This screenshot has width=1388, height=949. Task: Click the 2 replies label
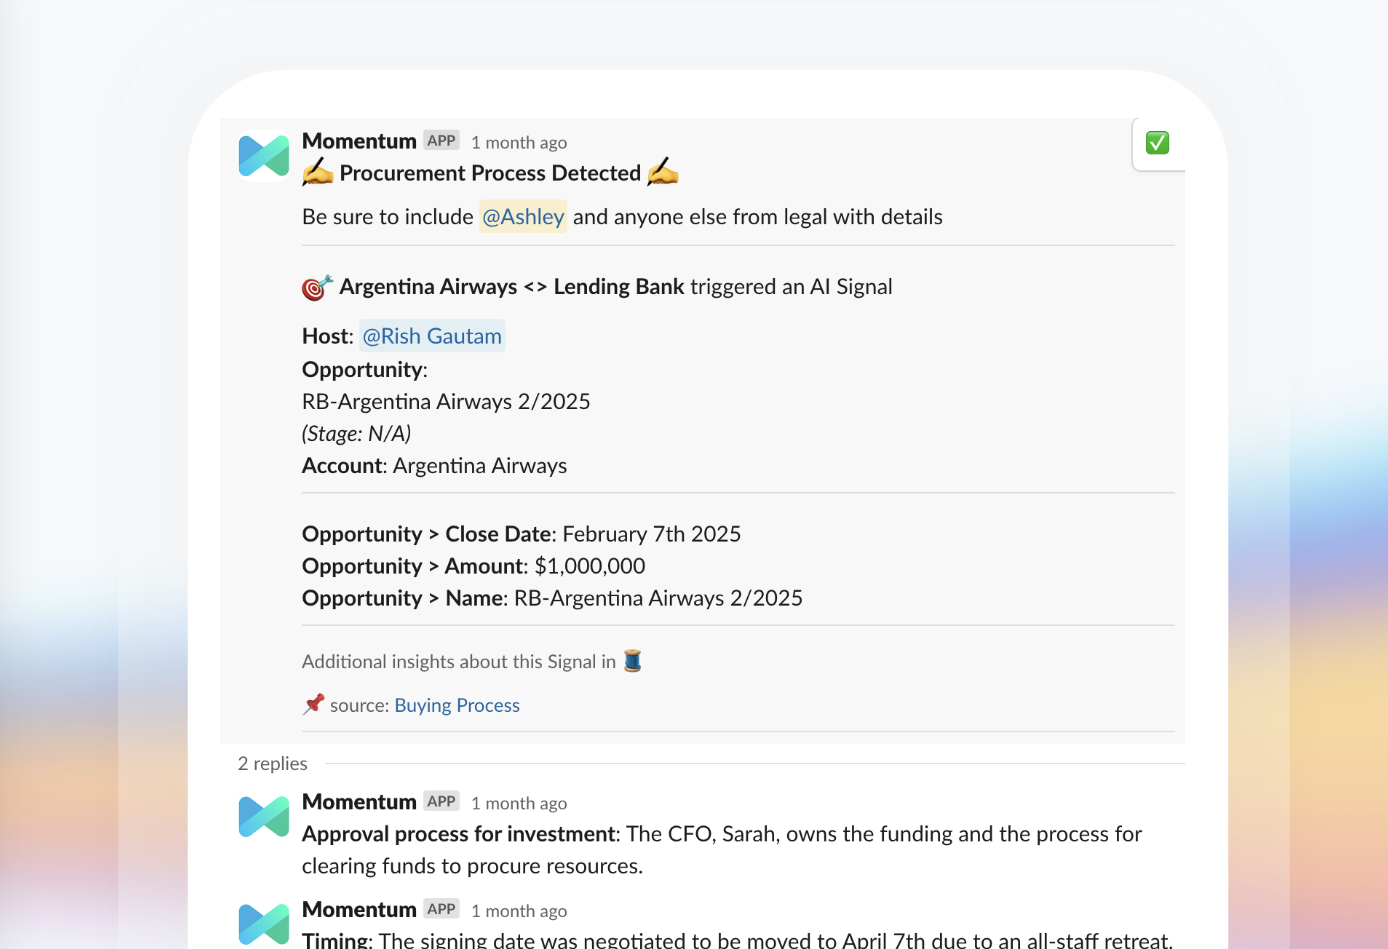[x=273, y=763]
